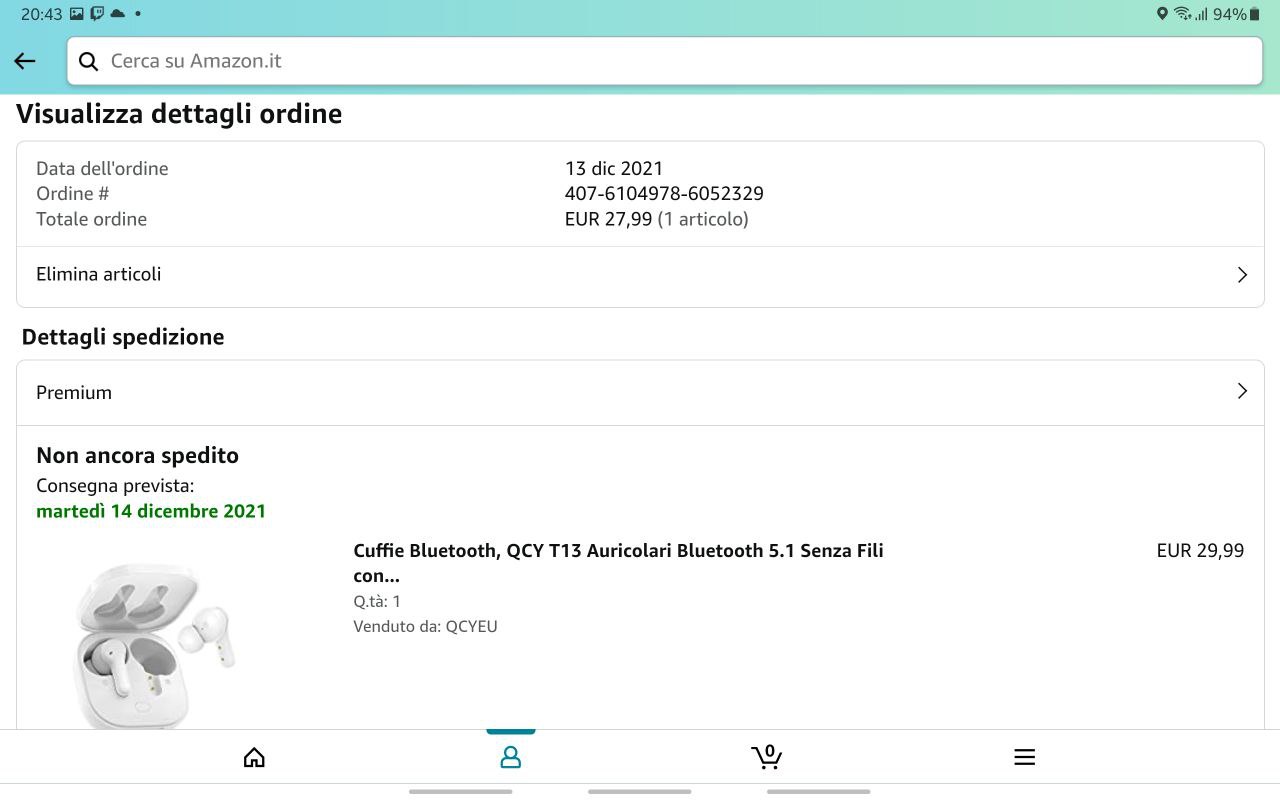Tap the battery status icon
This screenshot has height=800, width=1280.
[x=1255, y=14]
